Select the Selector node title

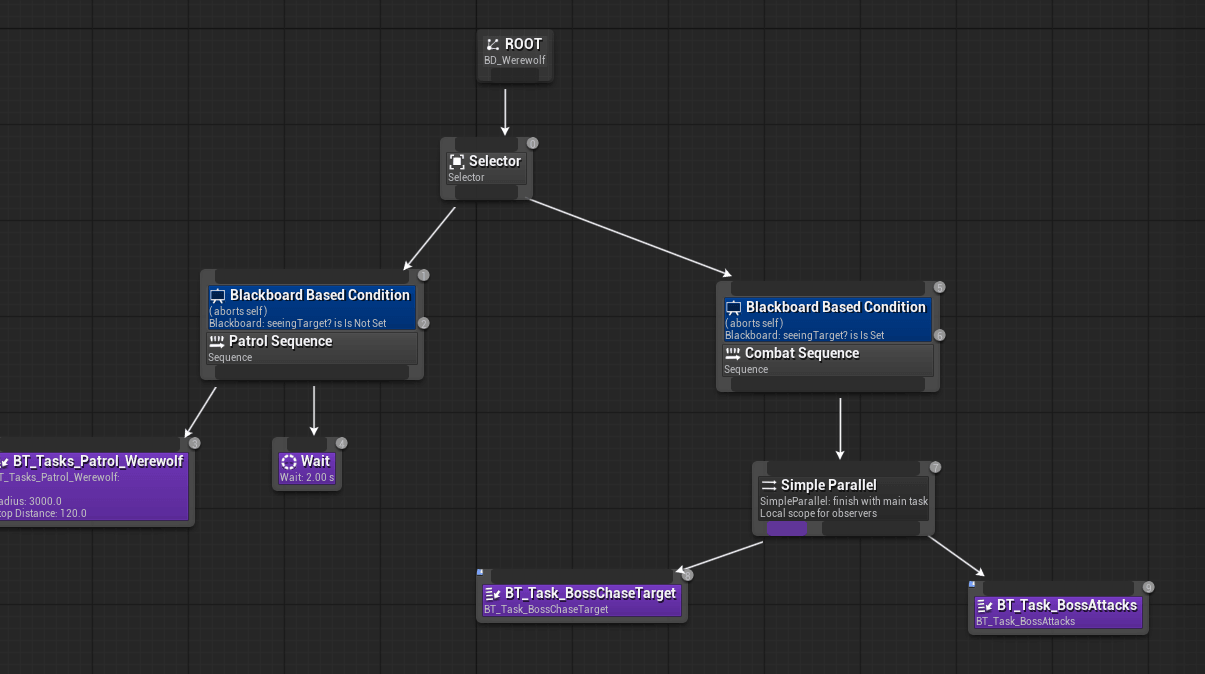pos(495,161)
